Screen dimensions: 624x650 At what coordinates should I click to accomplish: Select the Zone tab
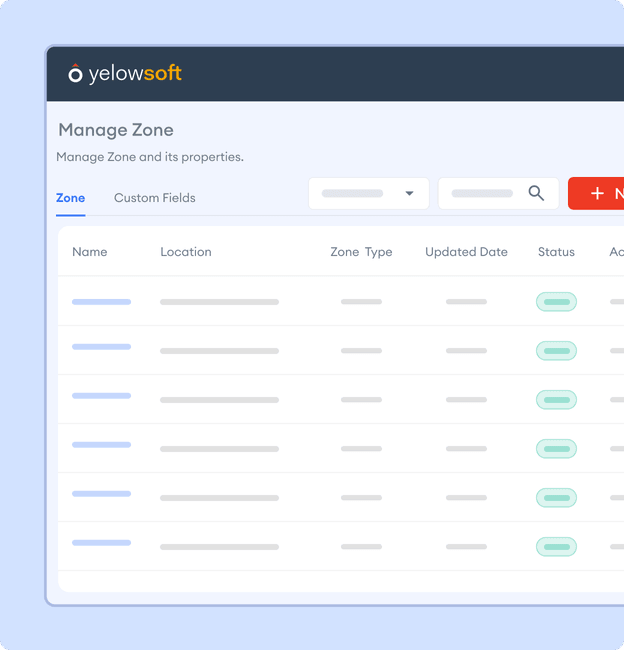coord(70,198)
